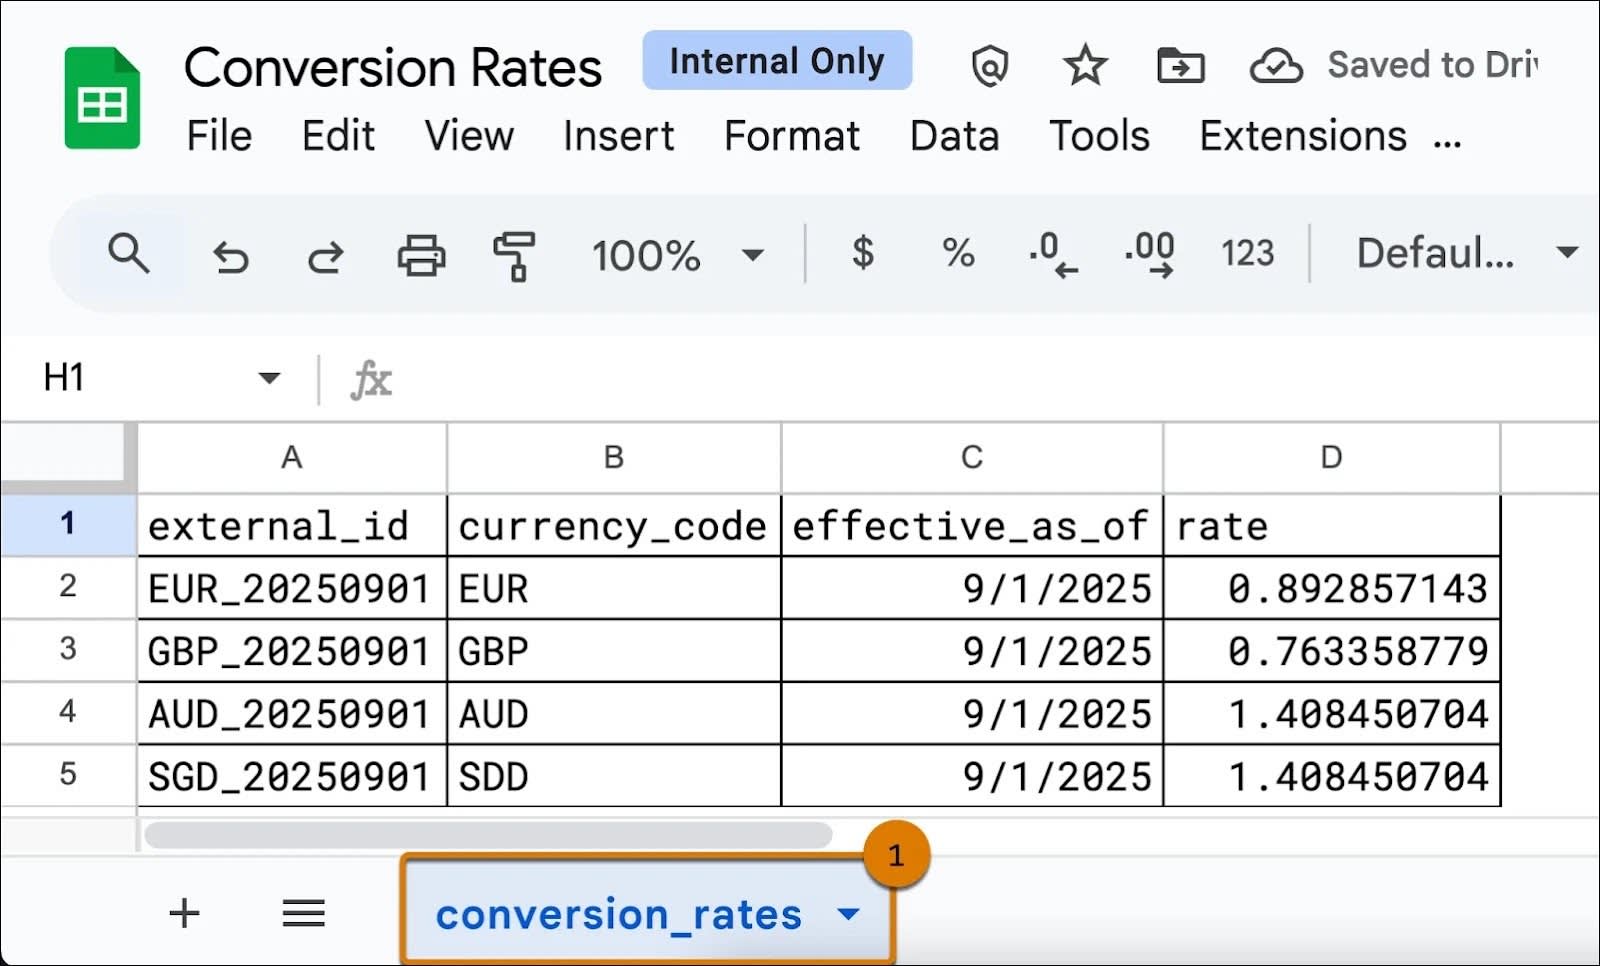This screenshot has height=966, width=1600.
Task: Format as percent
Action: [x=958, y=253]
